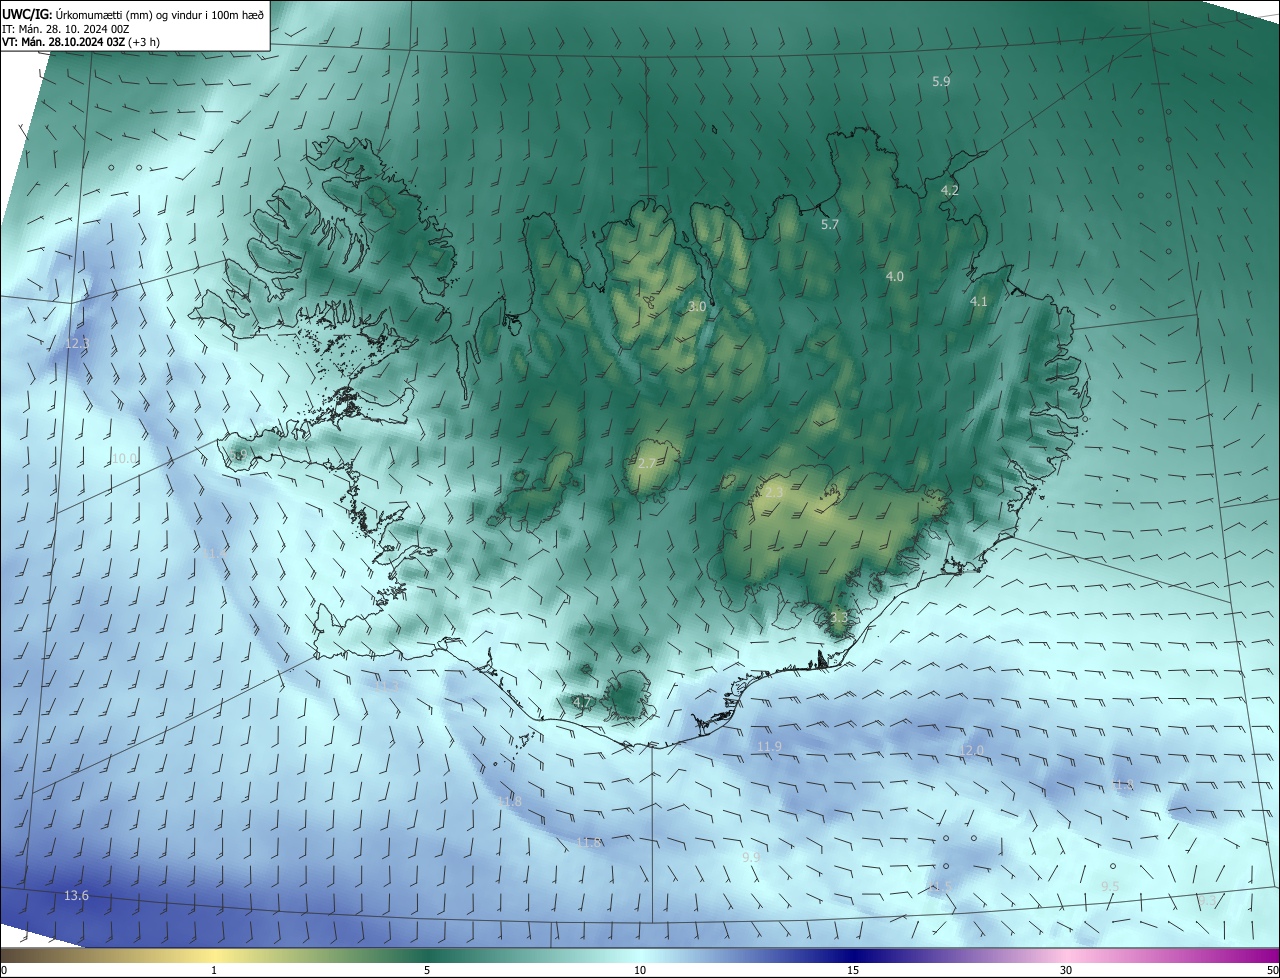1280x978 pixels.
Task: Click the colorbar tick label 1
Action: pos(214,970)
